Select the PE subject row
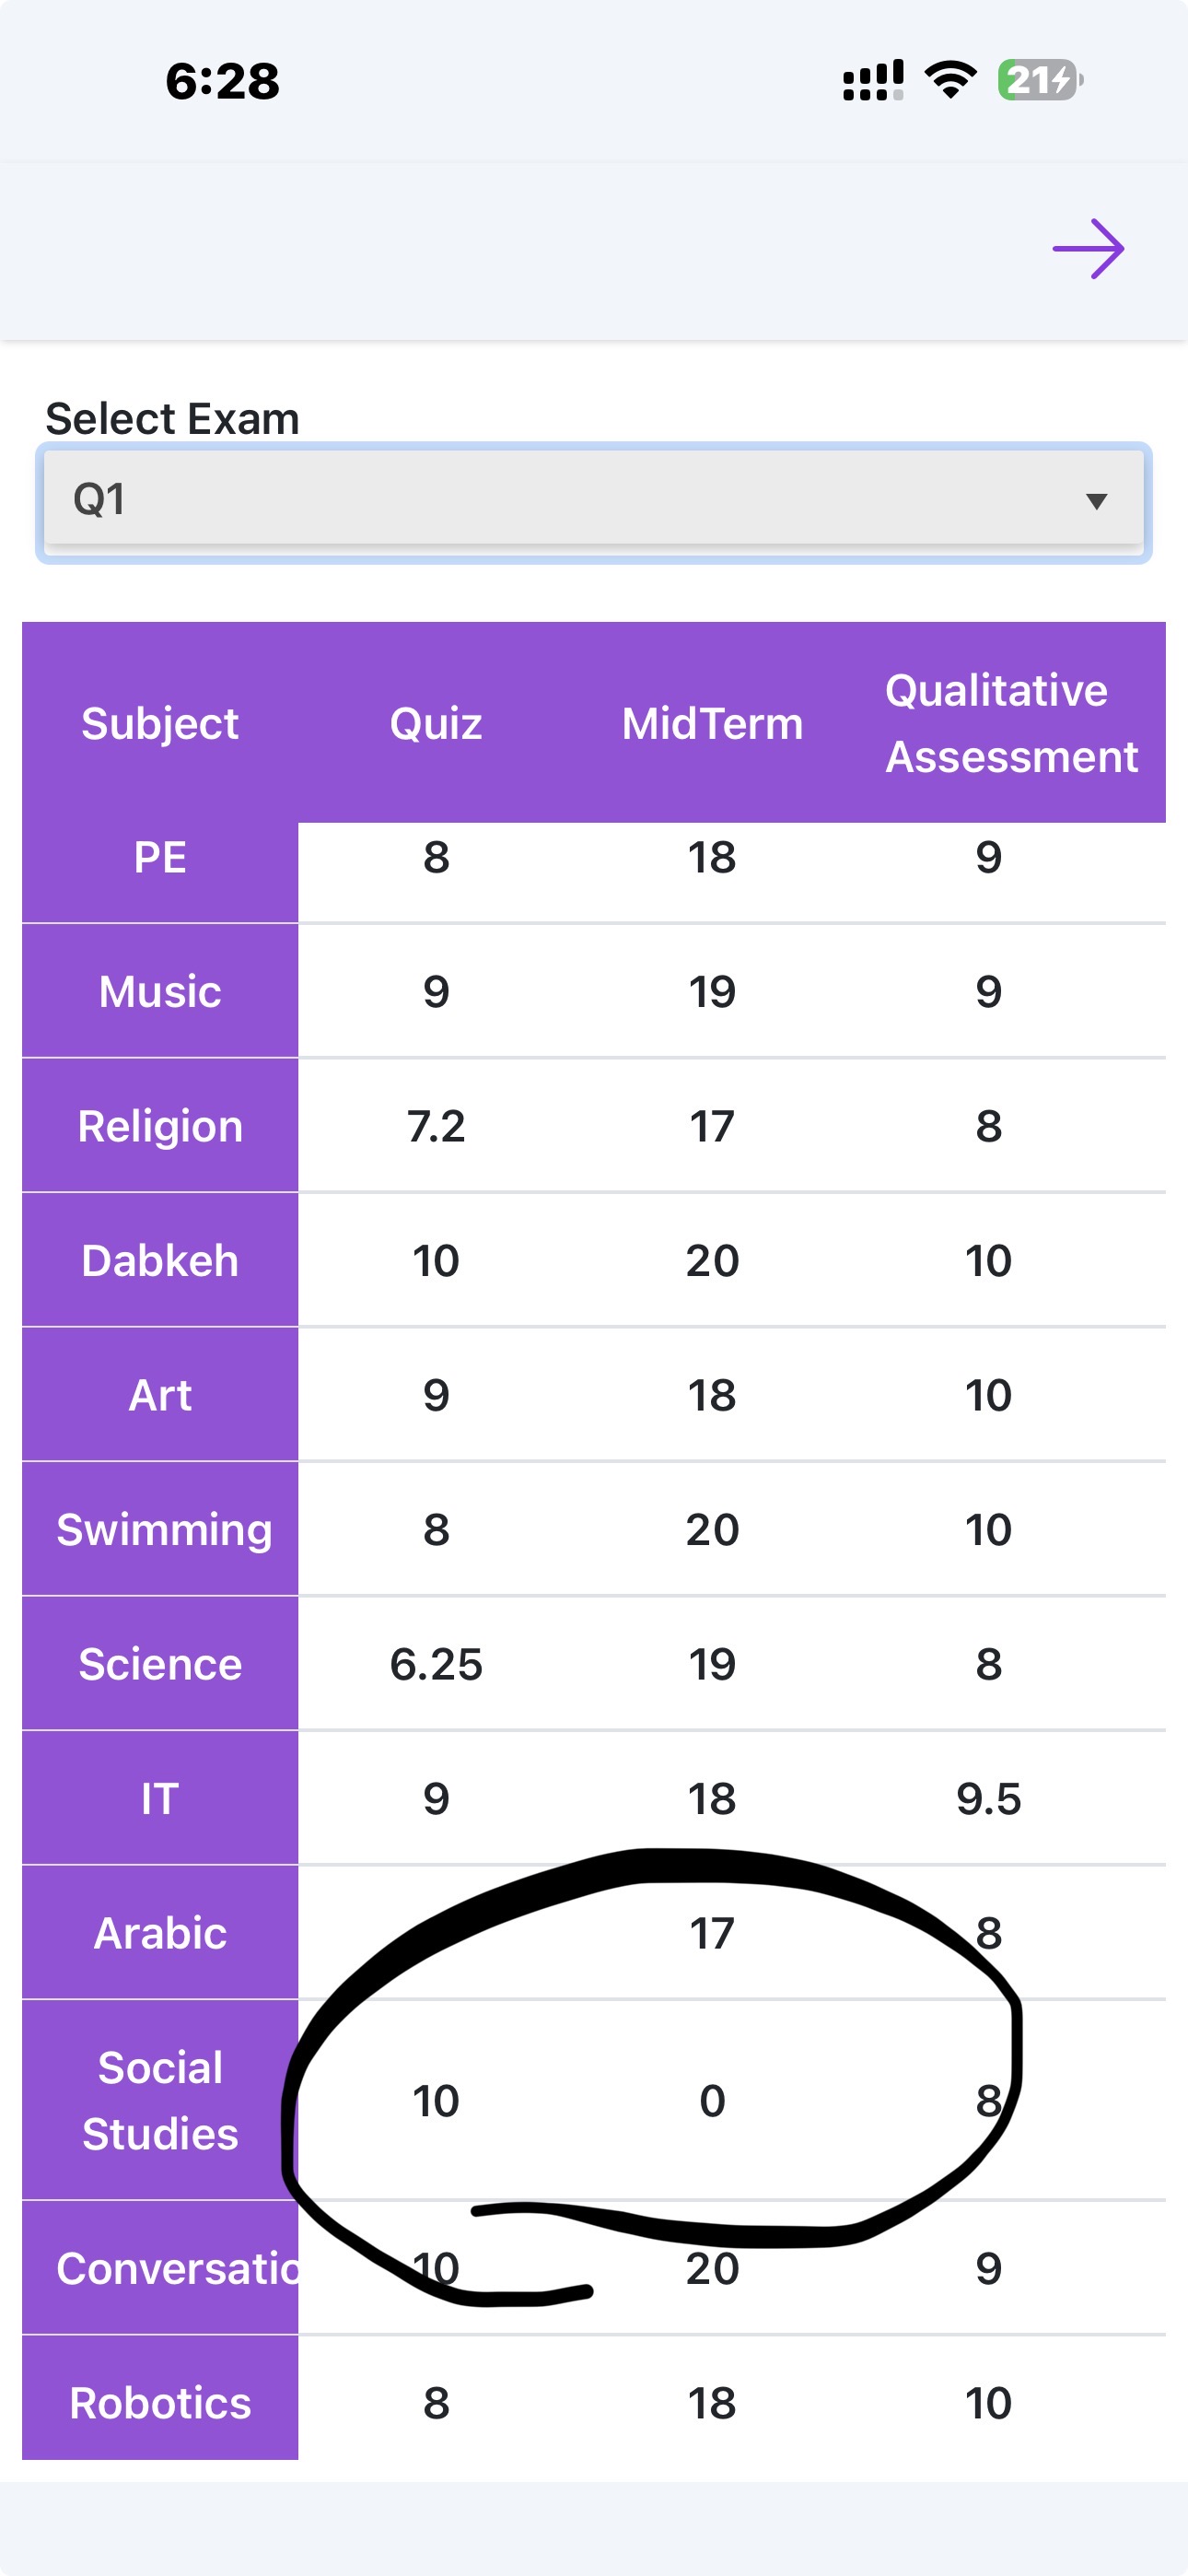Viewport: 1188px width, 2576px height. tap(160, 858)
